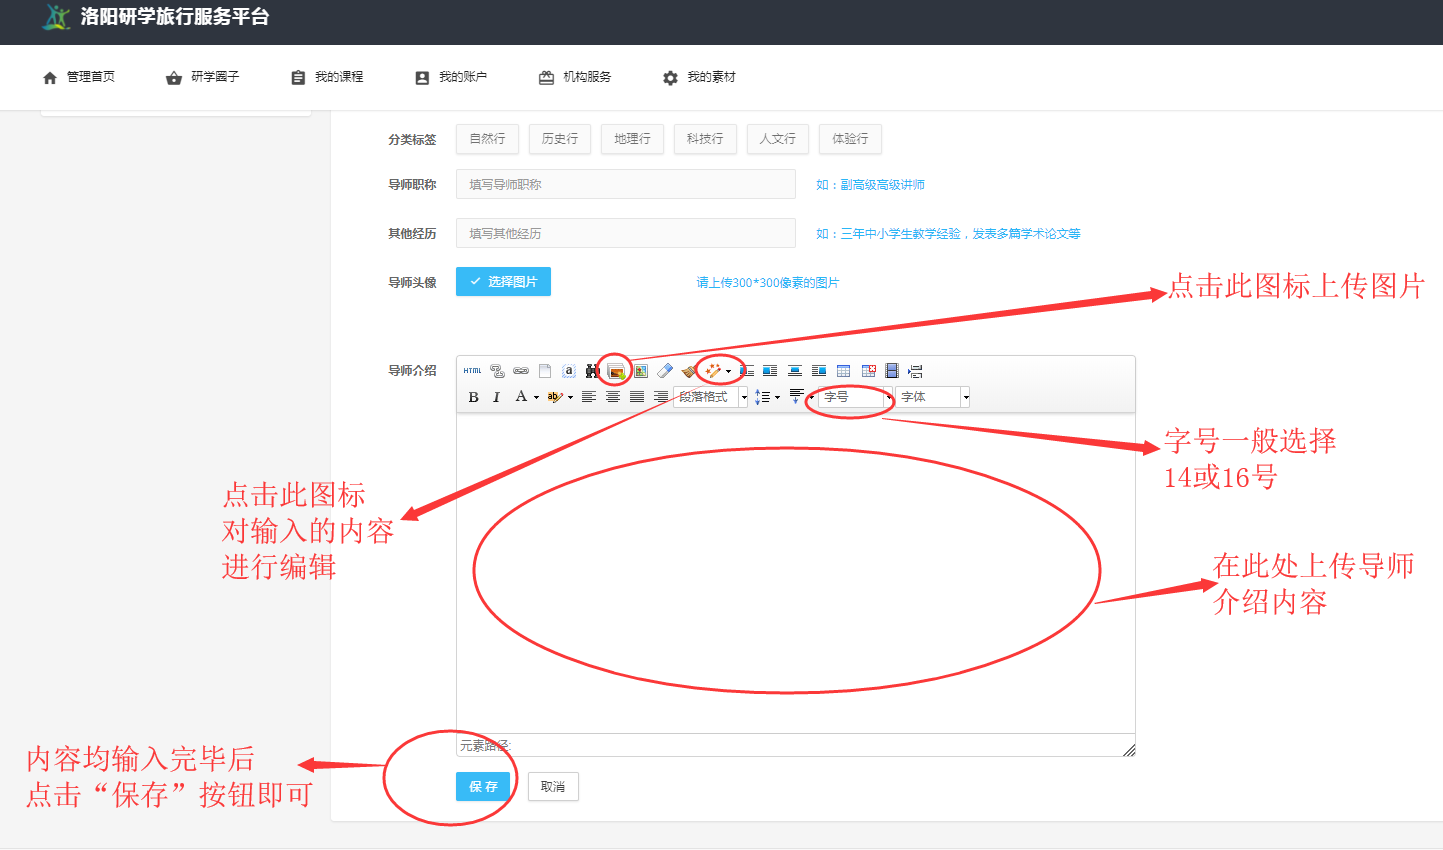The height and width of the screenshot is (850, 1443).
Task: Click the eraser clear-format icon
Action: coord(665,371)
